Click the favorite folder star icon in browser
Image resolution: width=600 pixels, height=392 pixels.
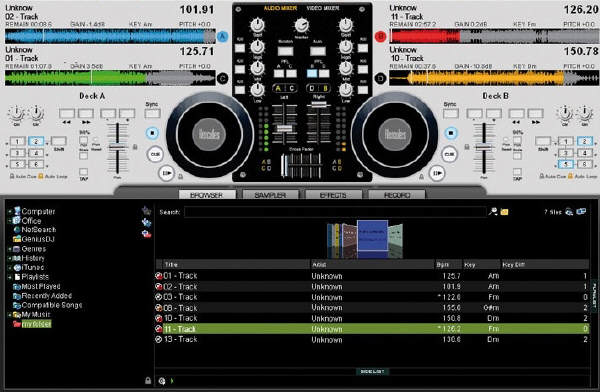click(146, 210)
